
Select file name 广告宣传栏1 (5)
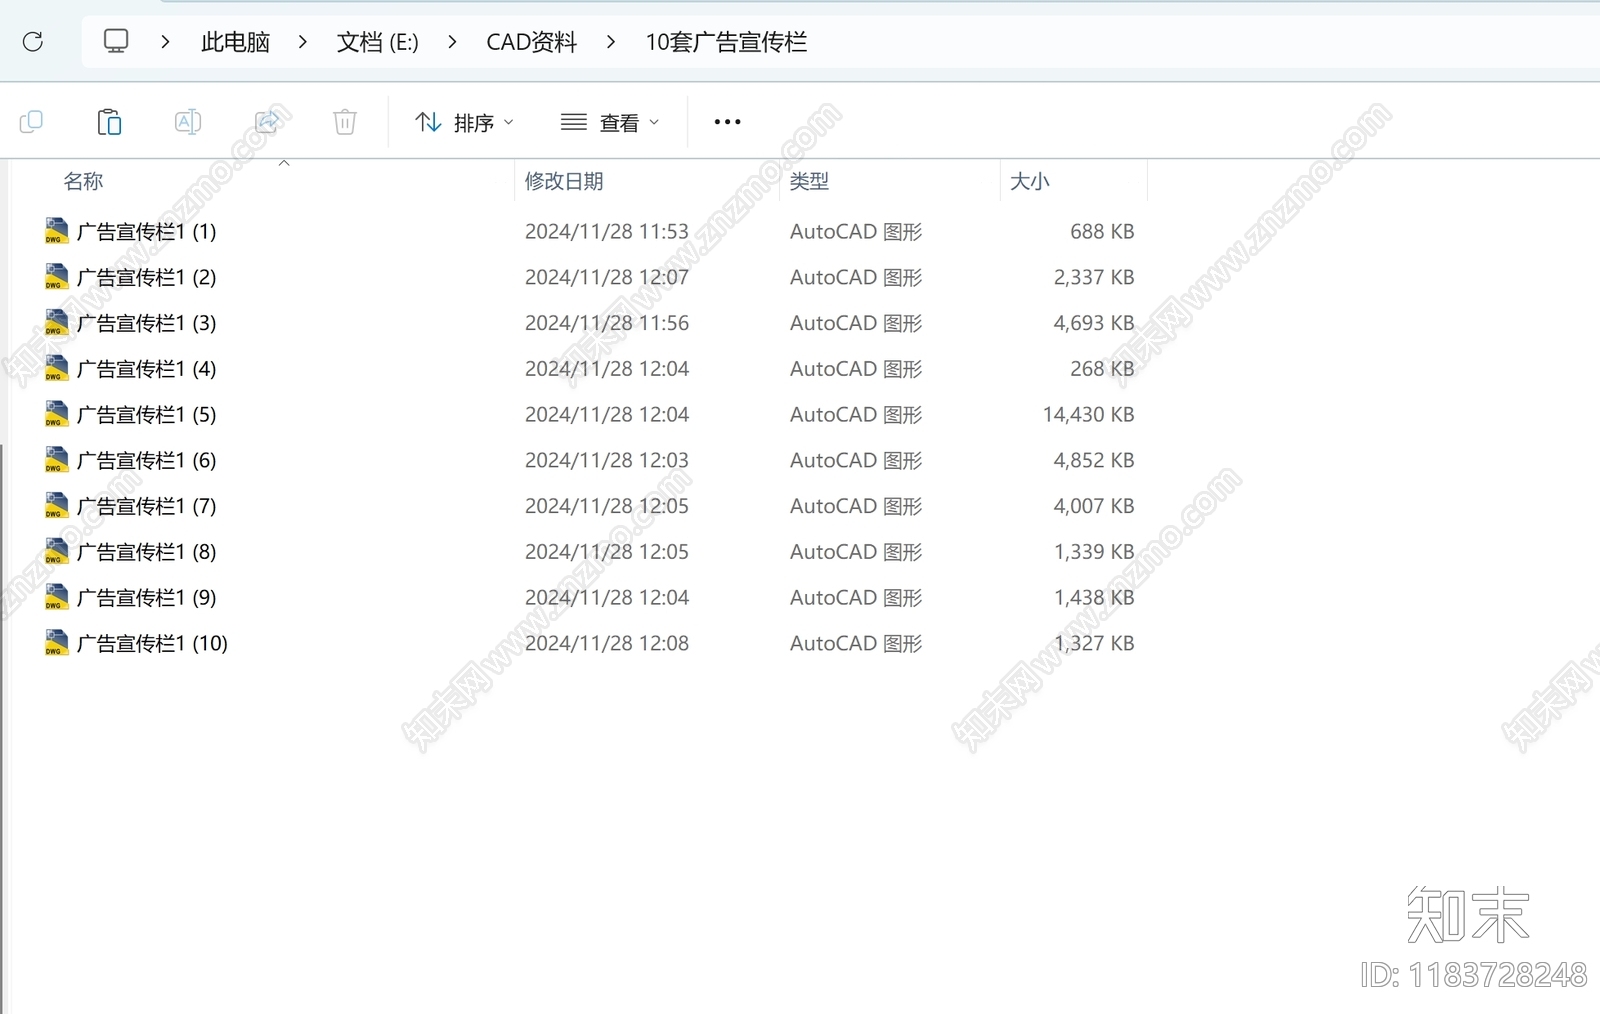point(147,415)
